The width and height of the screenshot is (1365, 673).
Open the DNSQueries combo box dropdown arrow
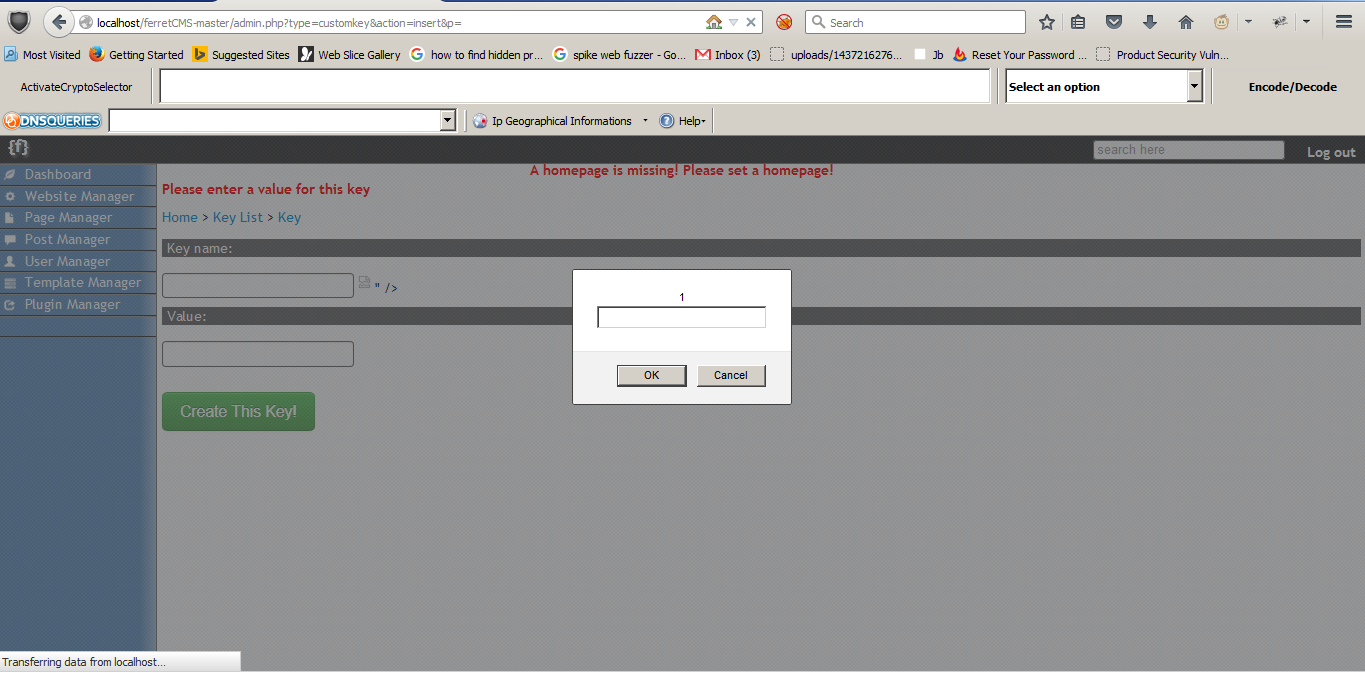[447, 121]
